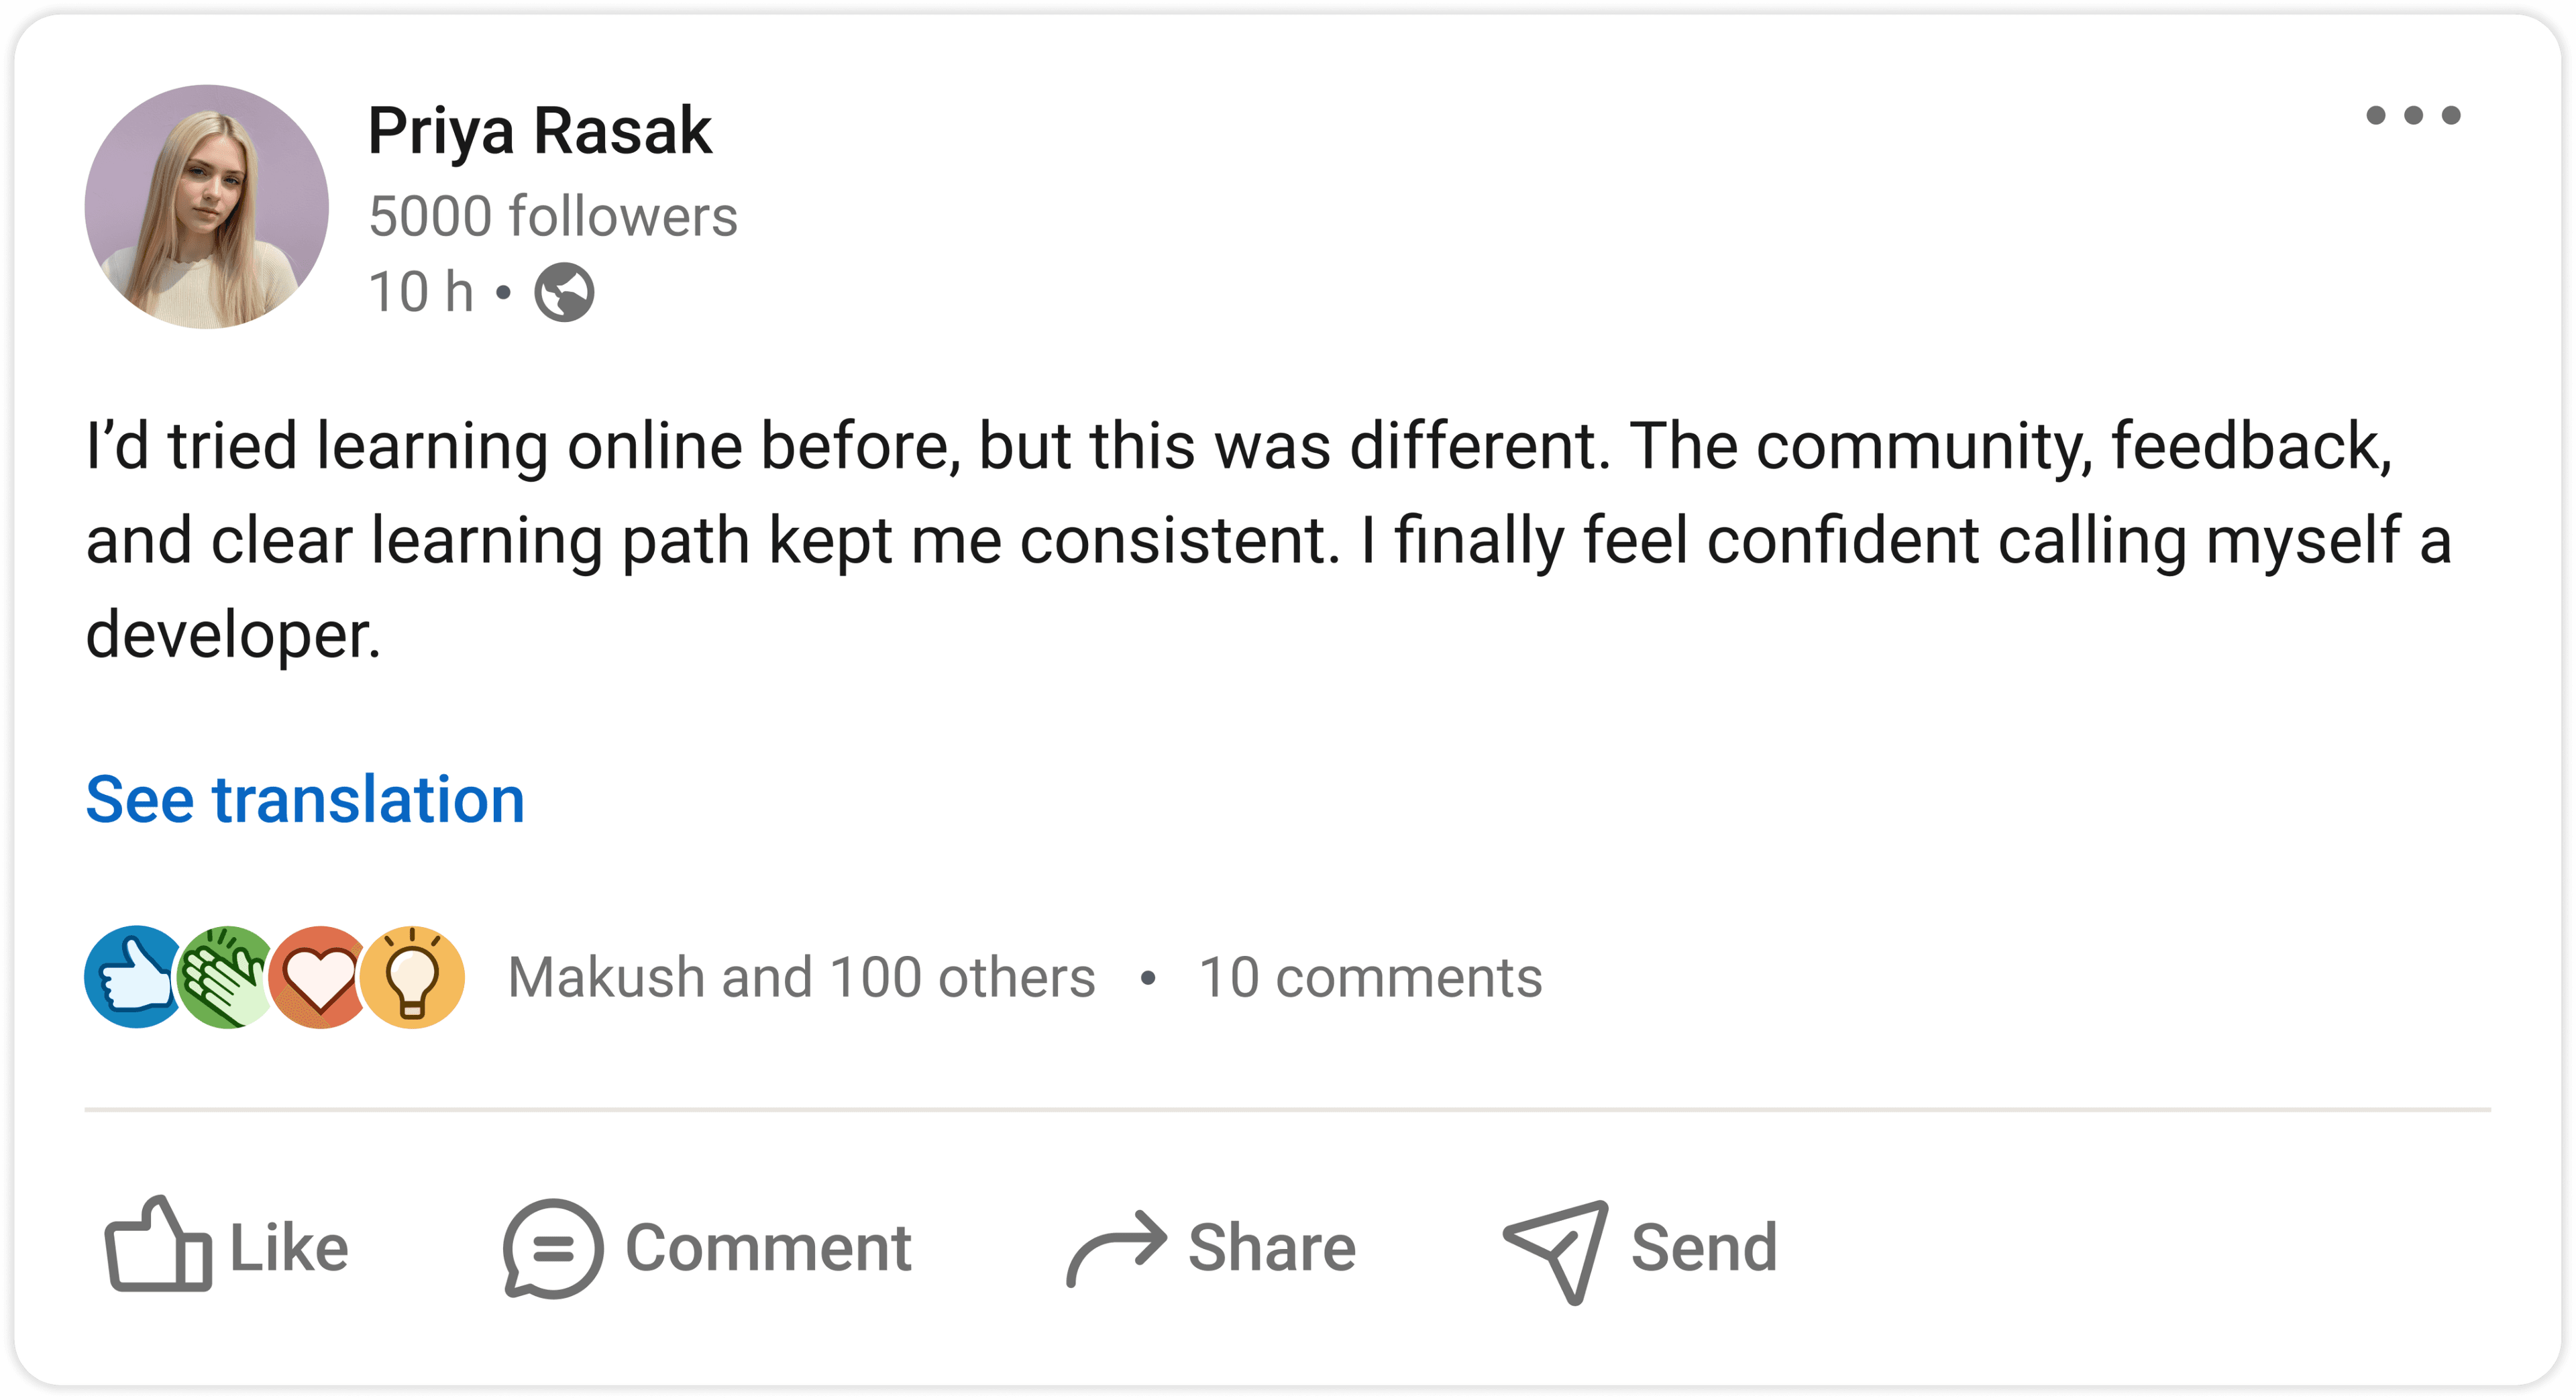The width and height of the screenshot is (2576, 1400).
Task: View reactions from Makush and 100 others
Action: click(801, 977)
